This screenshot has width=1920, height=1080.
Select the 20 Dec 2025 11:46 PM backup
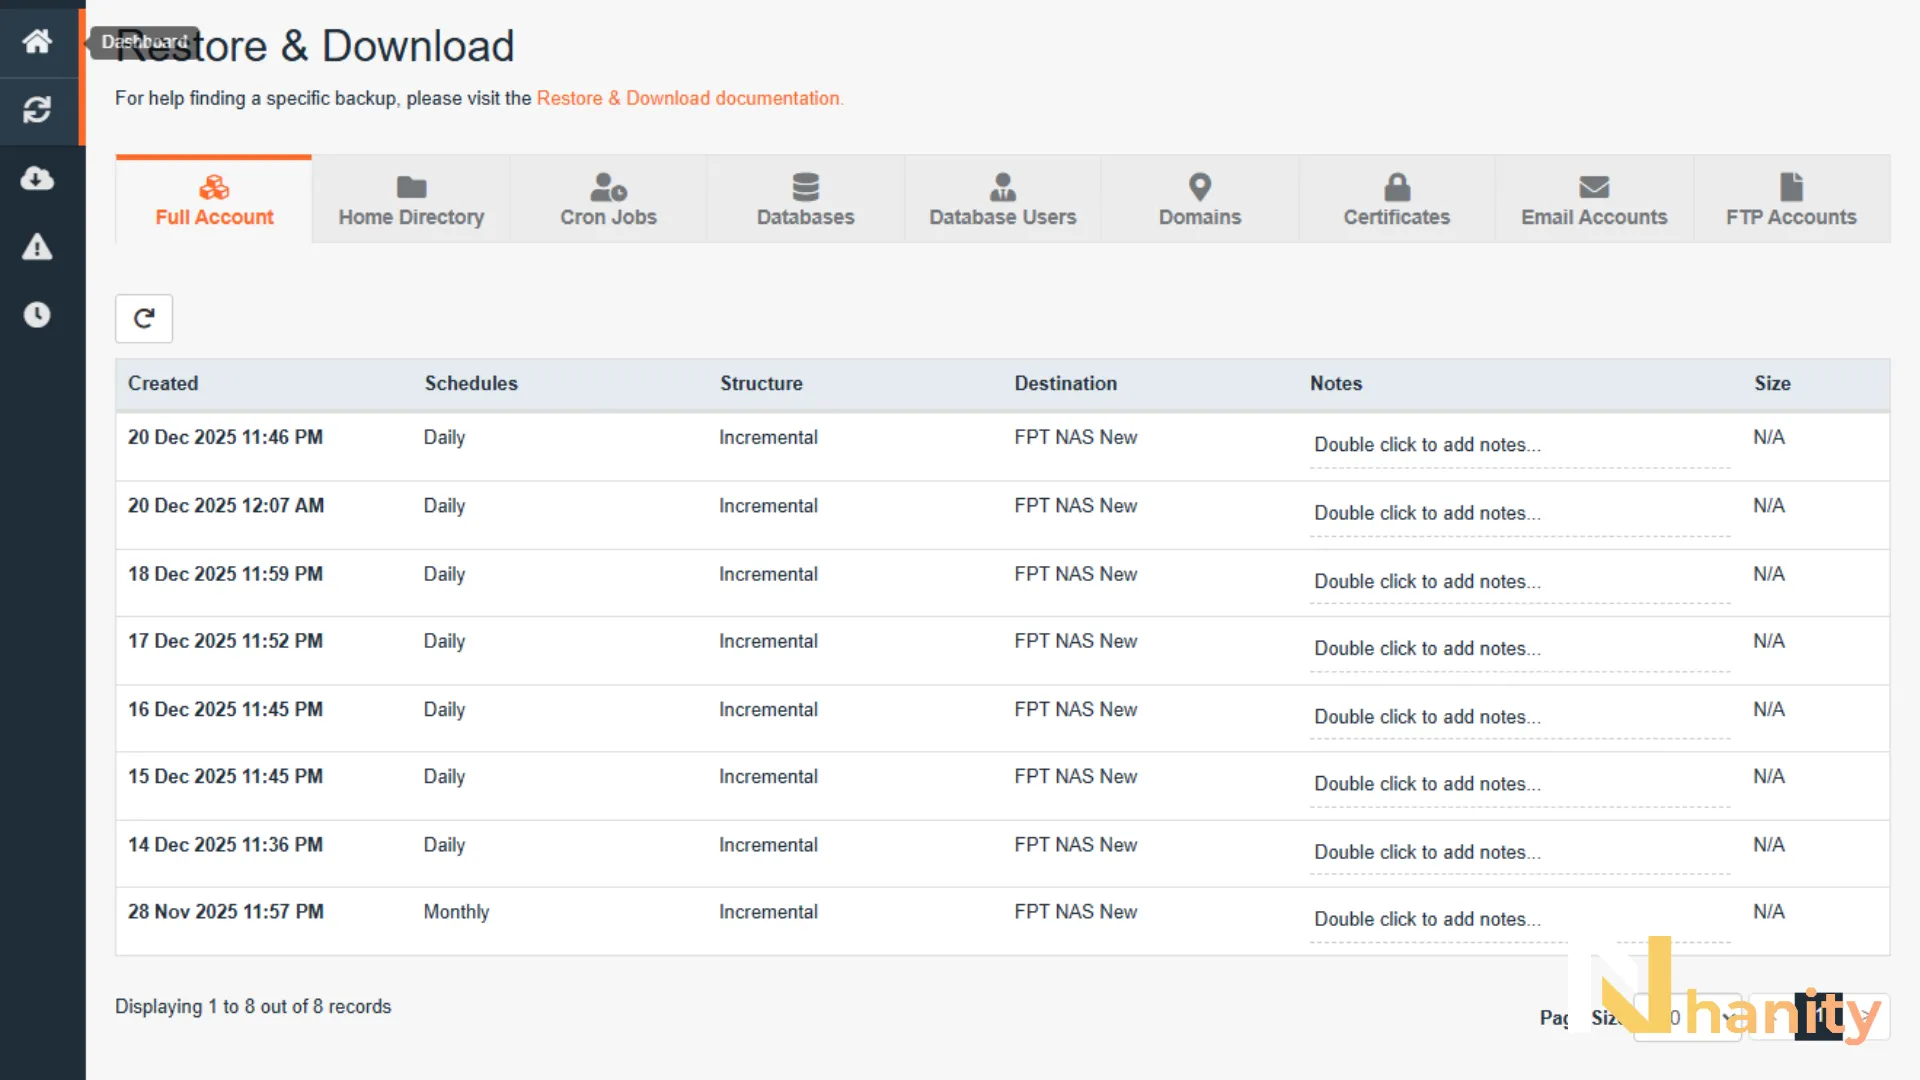[1002, 447]
